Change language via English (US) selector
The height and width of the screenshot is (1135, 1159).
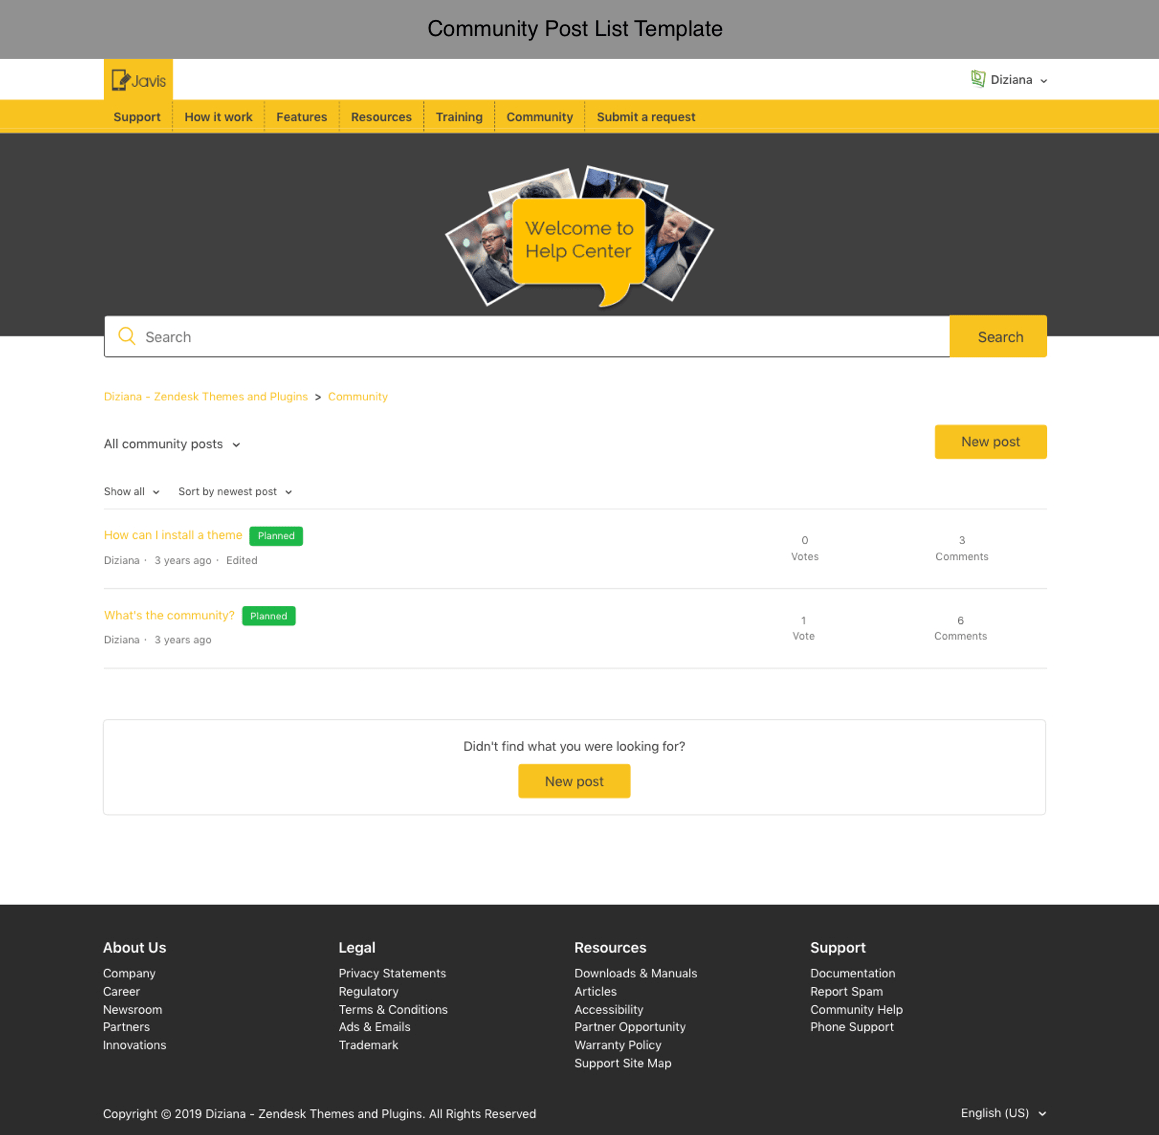(1003, 1113)
